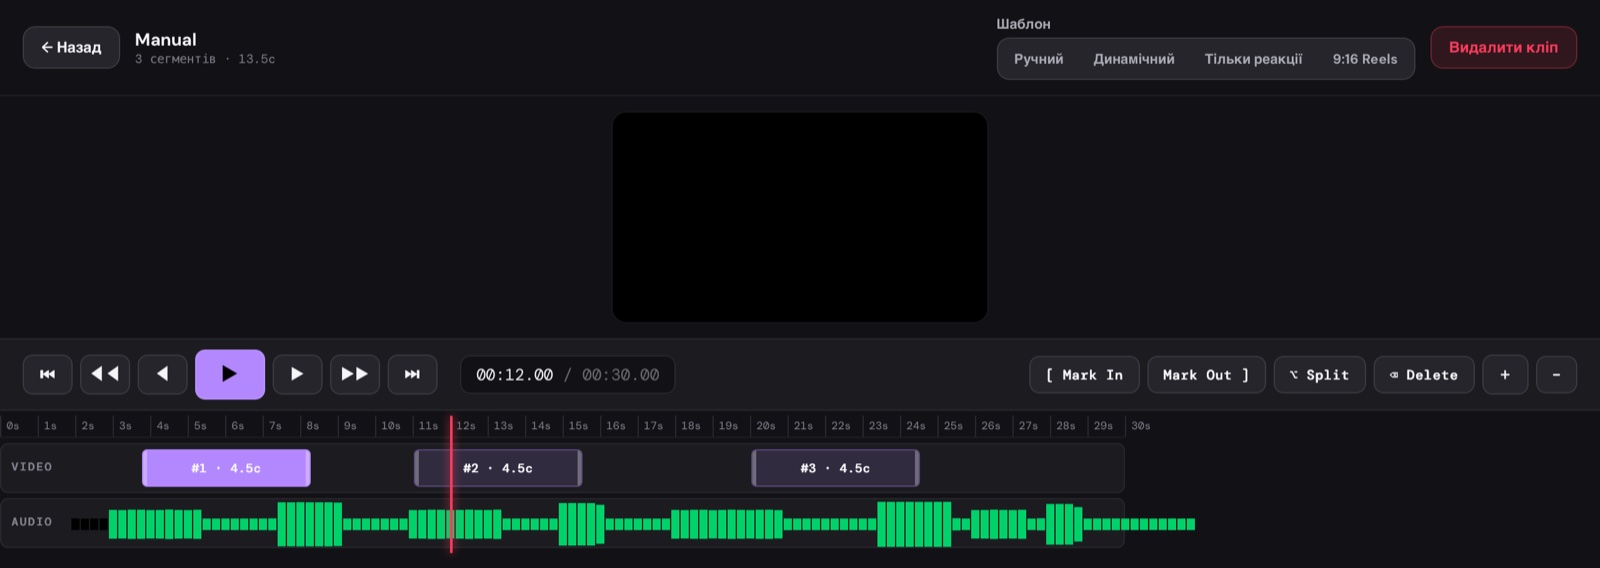
Task: Click the black video preview area
Action: click(x=800, y=217)
